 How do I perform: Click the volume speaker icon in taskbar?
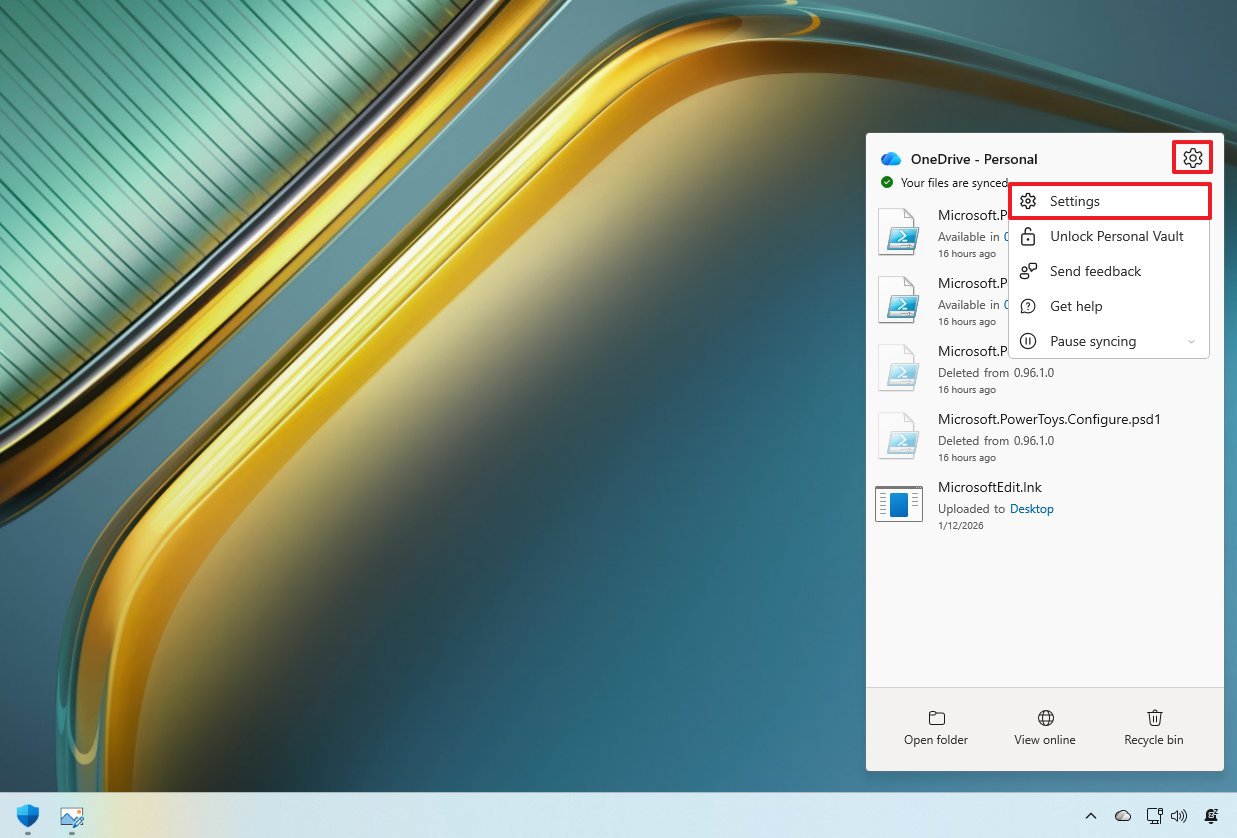[x=1179, y=816]
